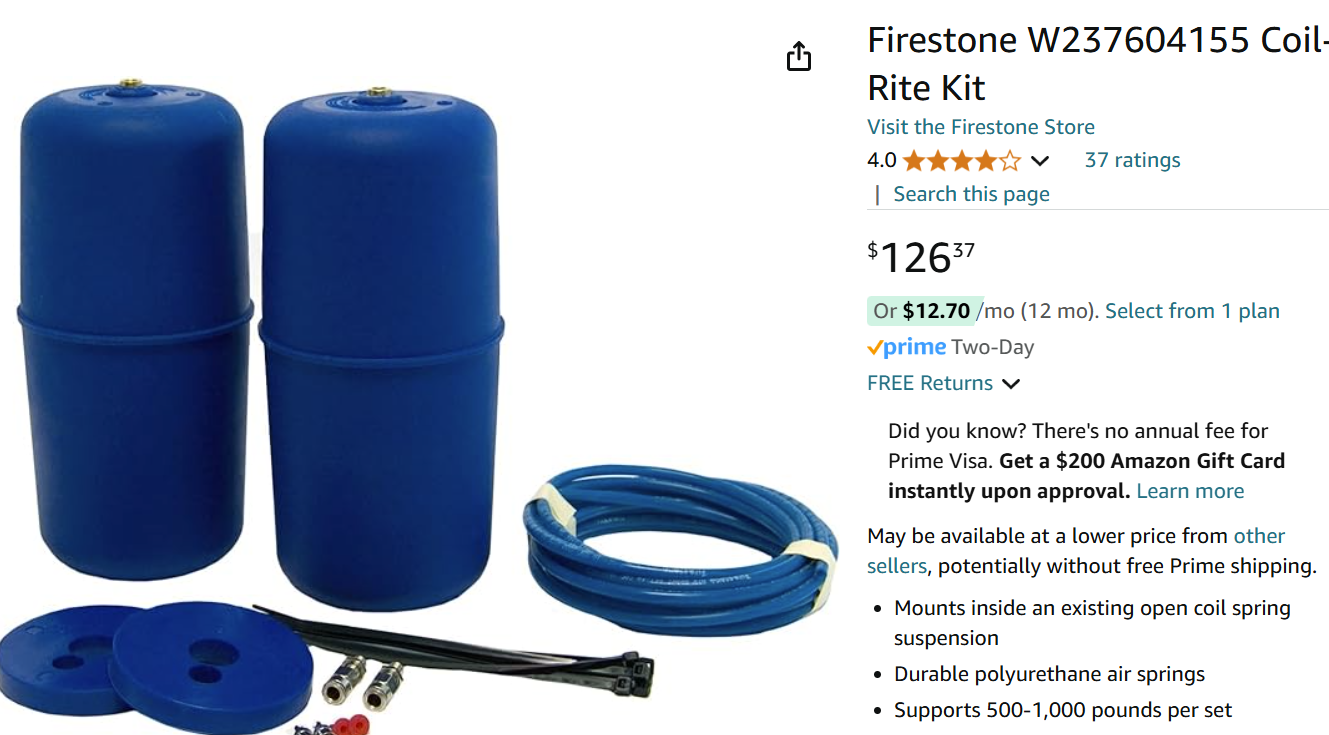1329x735 pixels.
Task: Click the FREE Returns text
Action: click(930, 383)
